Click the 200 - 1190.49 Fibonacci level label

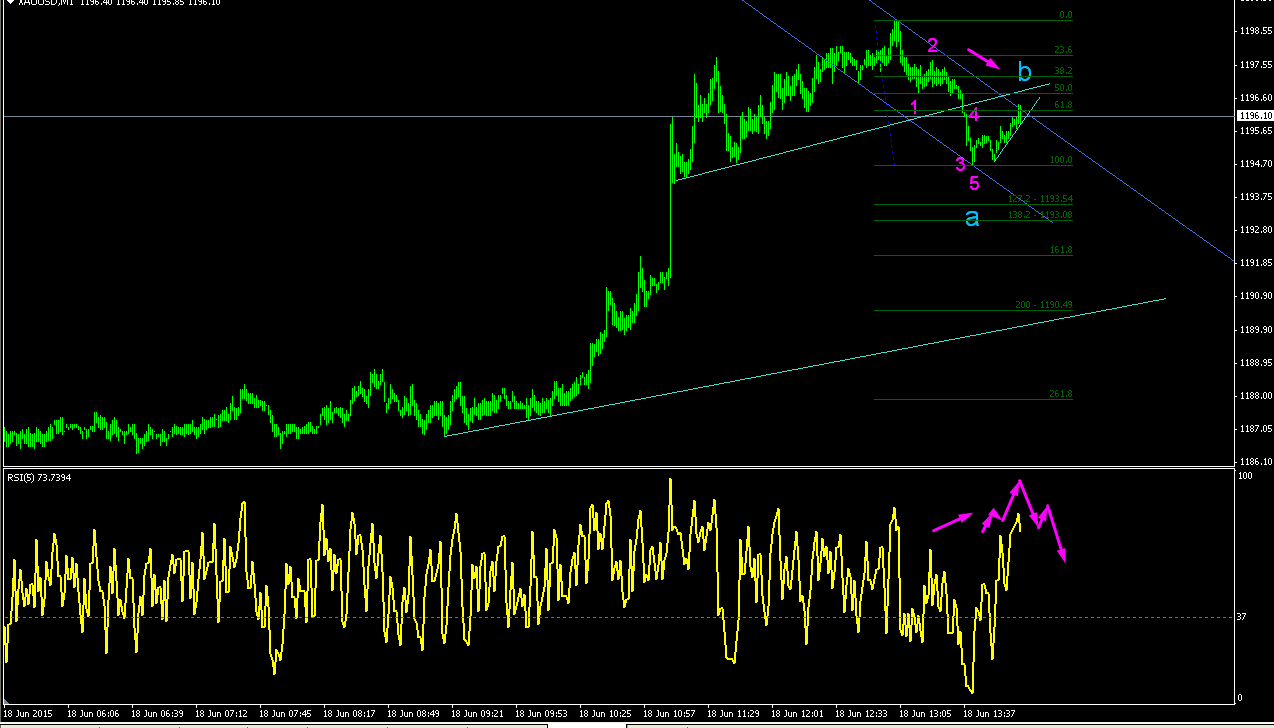(x=1044, y=305)
